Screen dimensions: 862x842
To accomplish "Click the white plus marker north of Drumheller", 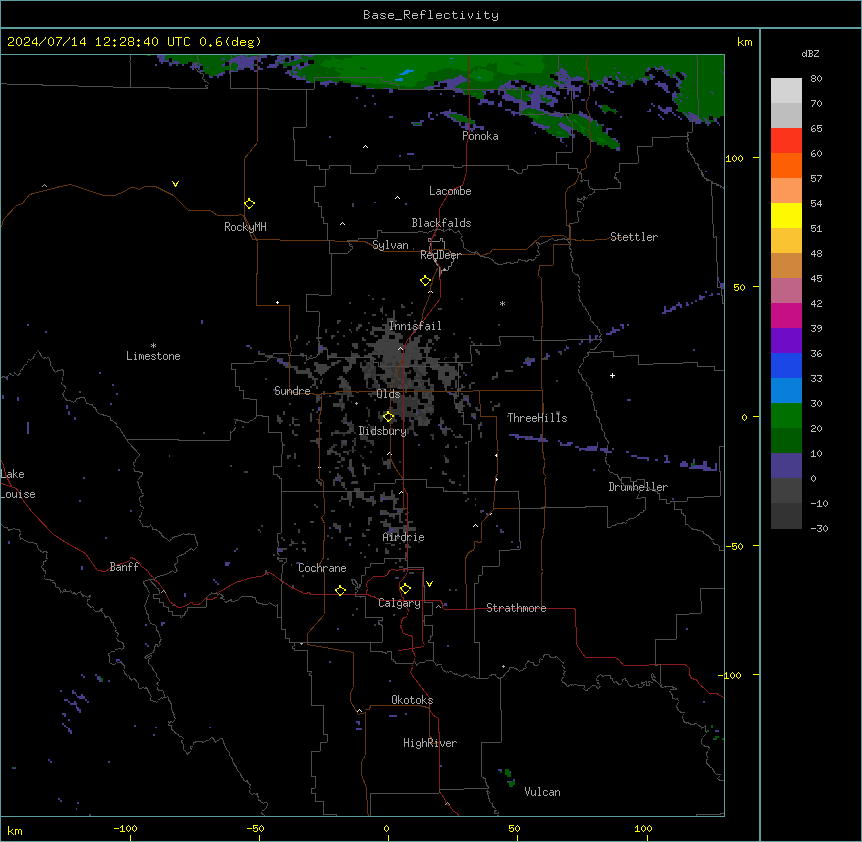I will [x=612, y=375].
